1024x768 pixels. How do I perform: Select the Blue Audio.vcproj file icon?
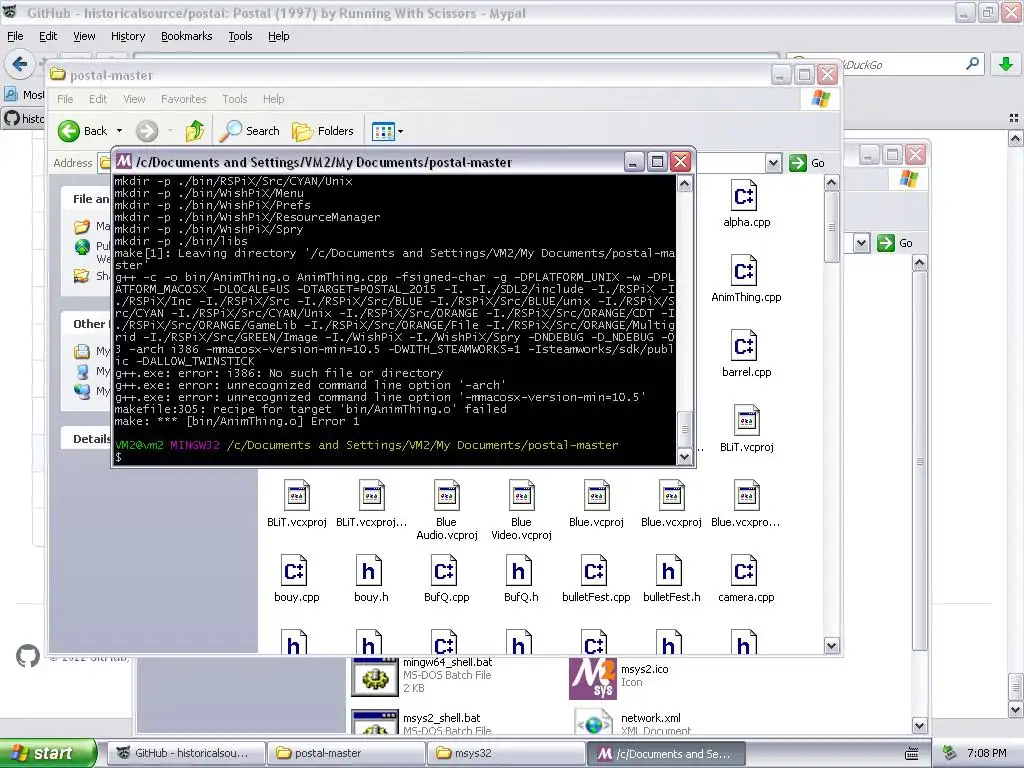pos(447,496)
